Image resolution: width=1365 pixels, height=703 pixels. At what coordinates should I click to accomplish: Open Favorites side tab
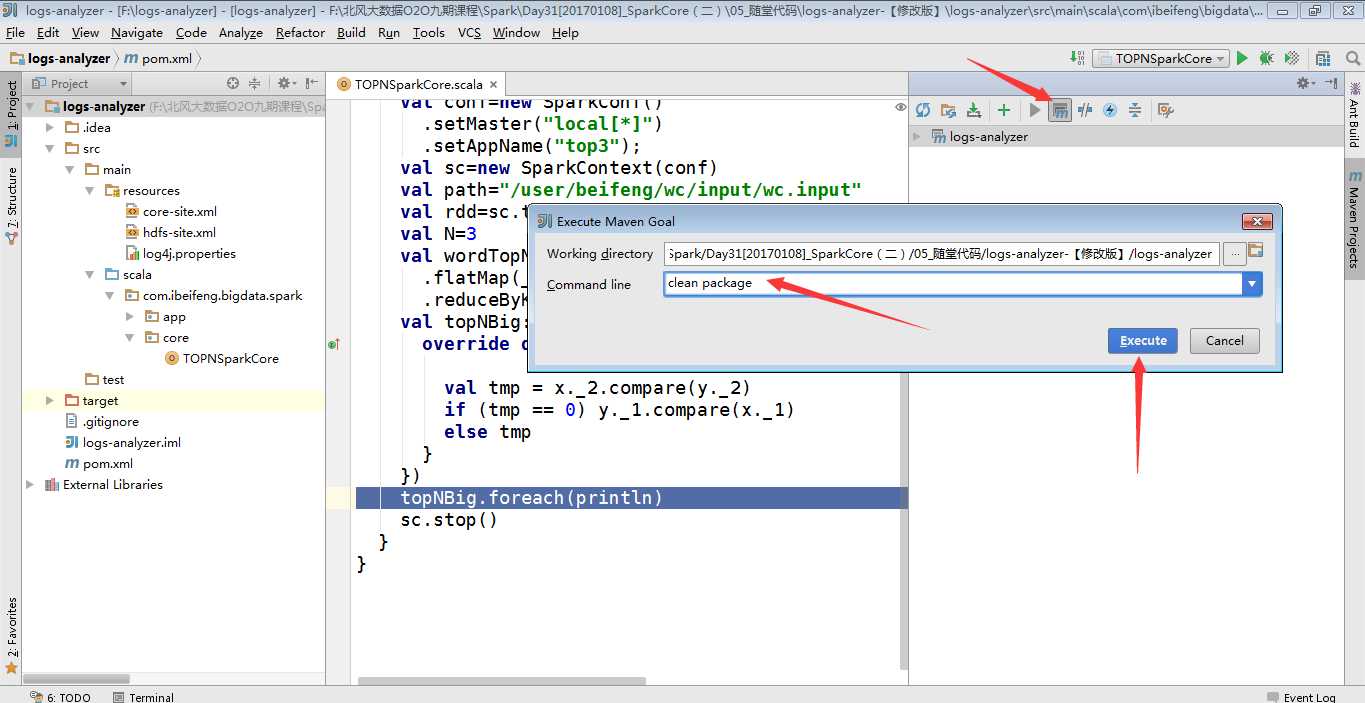[11, 636]
